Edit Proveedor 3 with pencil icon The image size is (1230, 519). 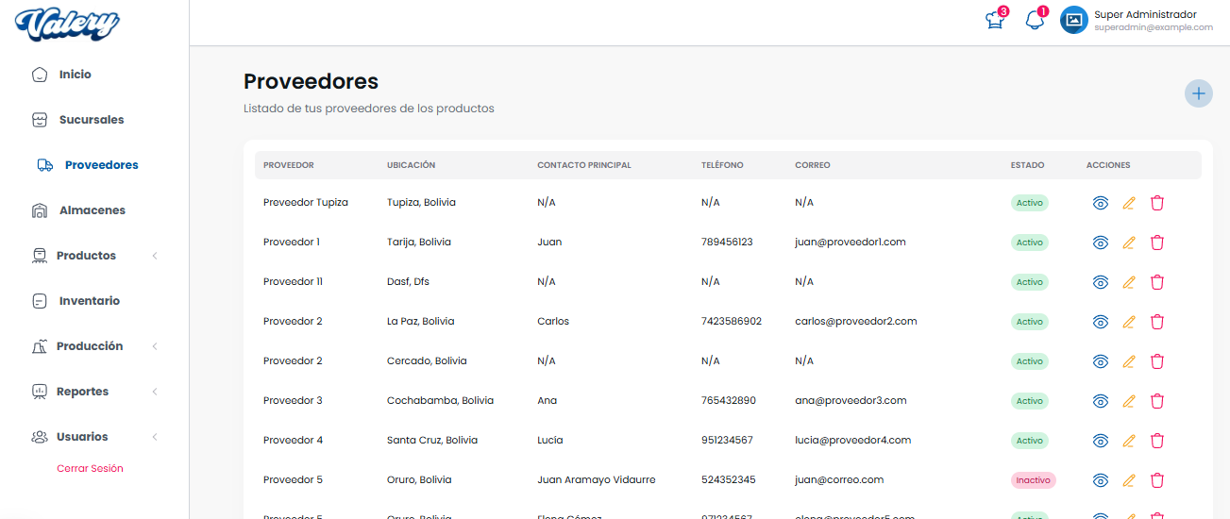pyautogui.click(x=1129, y=401)
